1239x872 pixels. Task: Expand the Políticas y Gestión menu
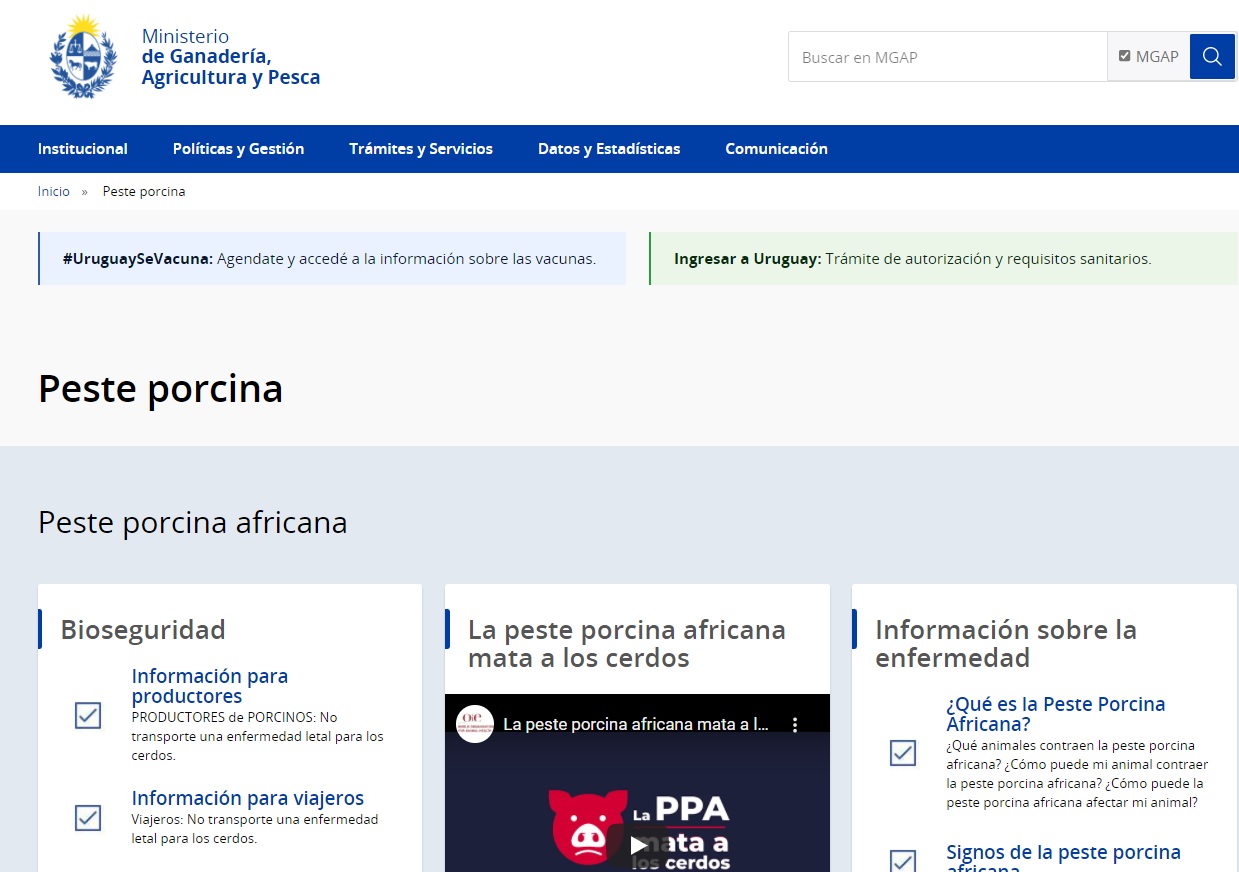pyautogui.click(x=238, y=149)
